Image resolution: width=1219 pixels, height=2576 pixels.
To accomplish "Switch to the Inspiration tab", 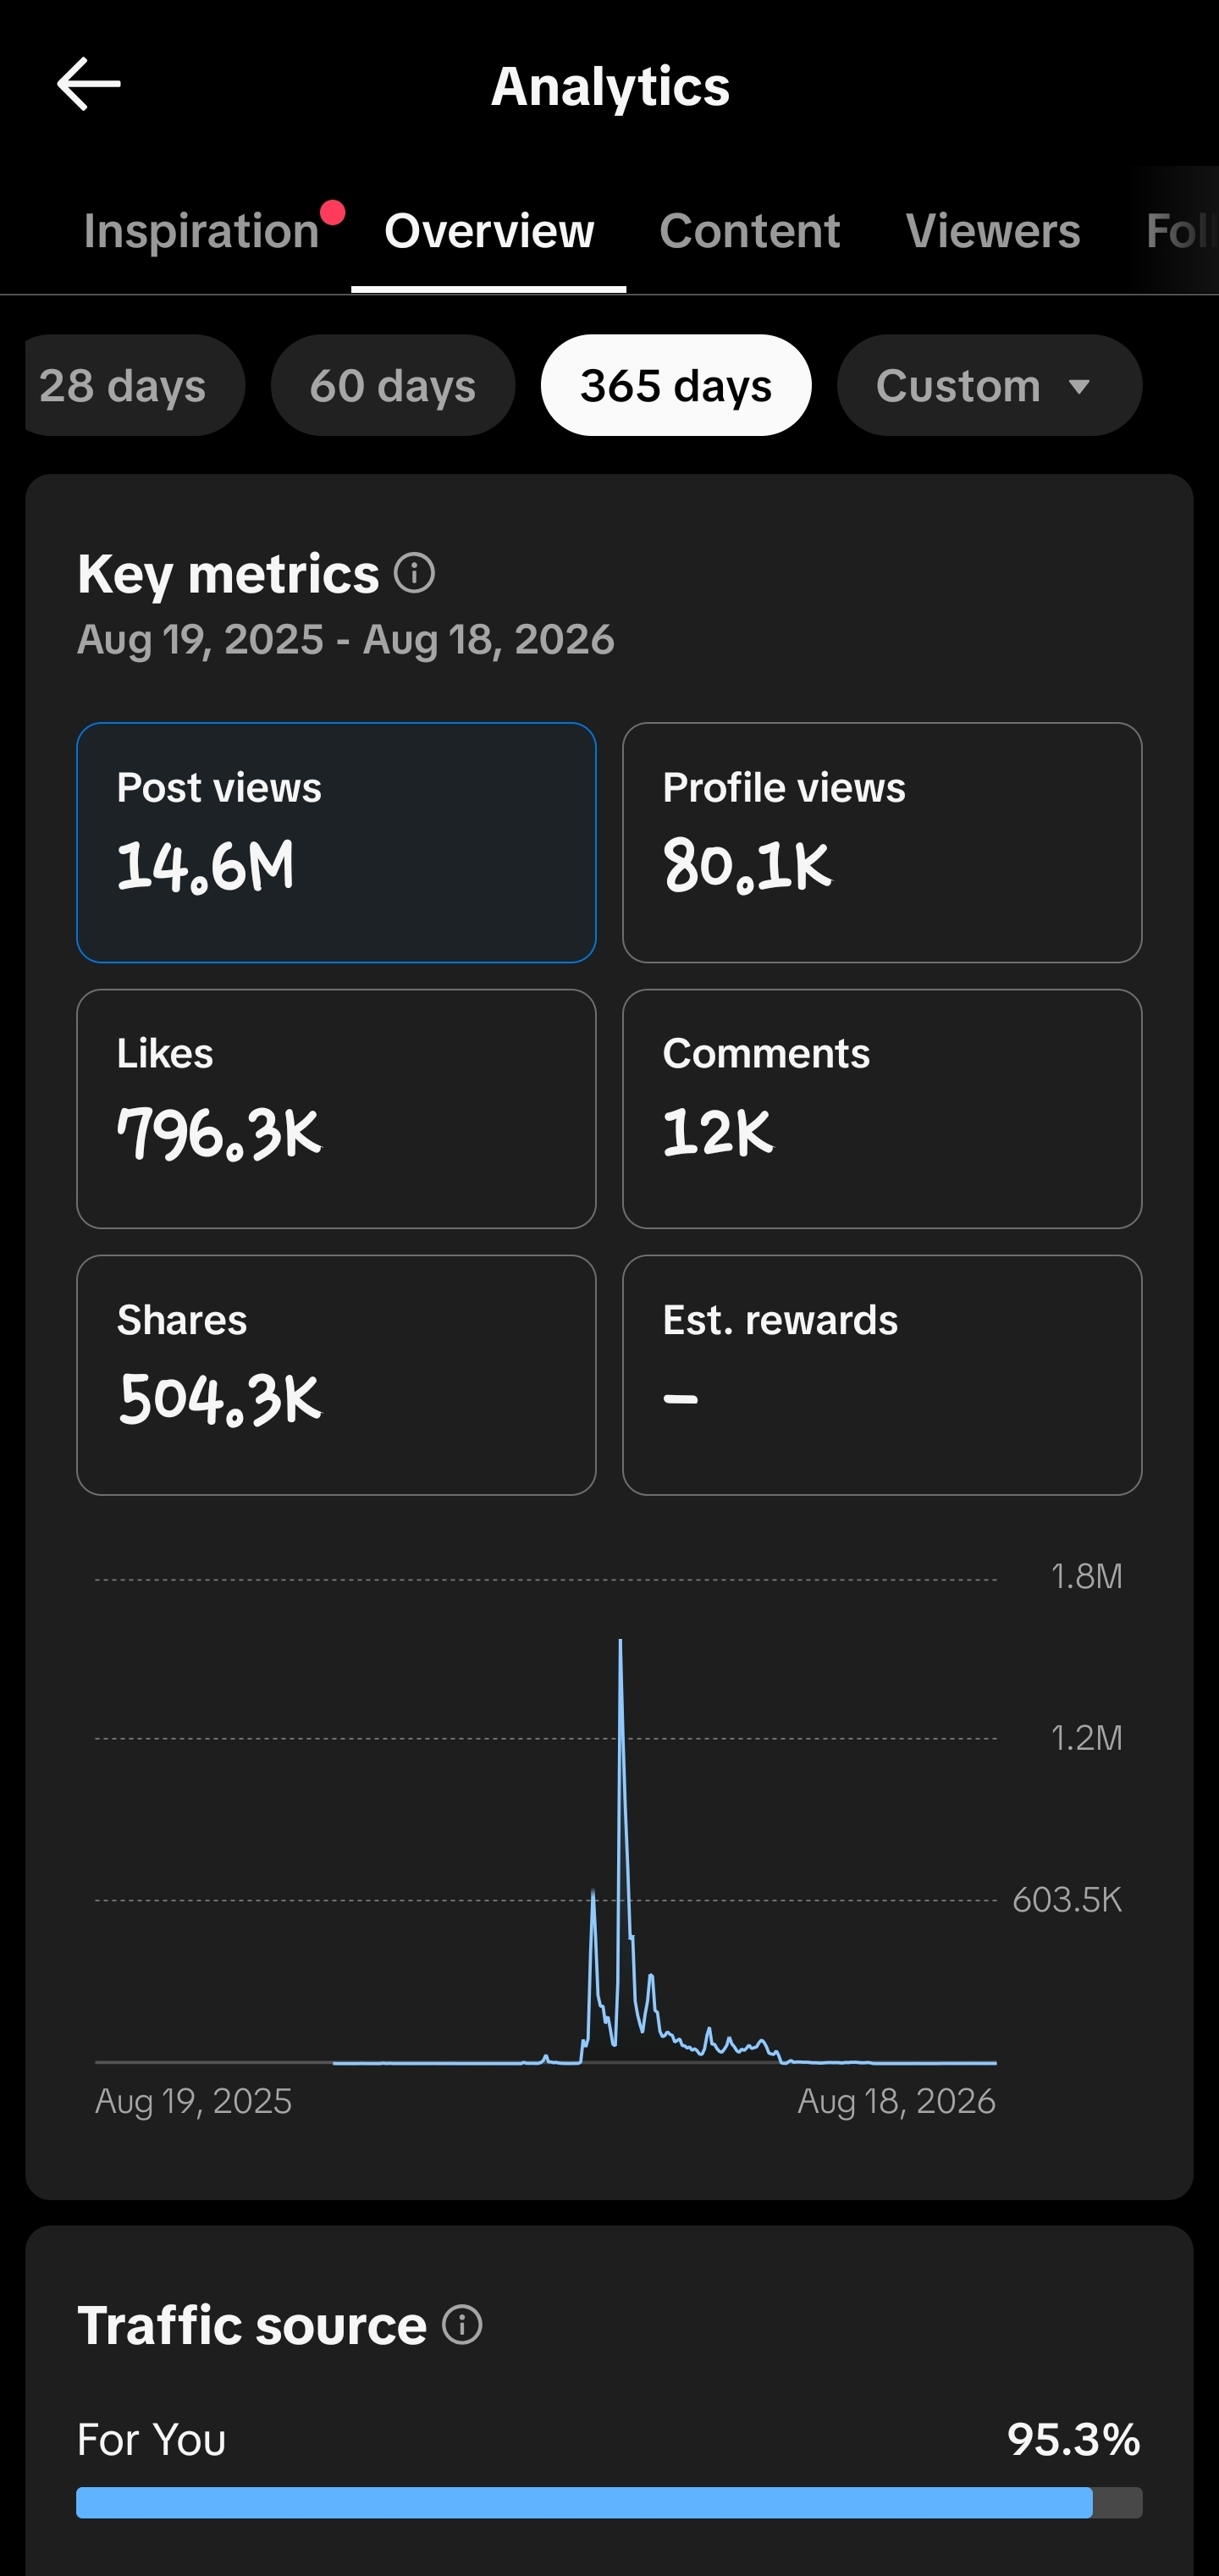I will pos(201,231).
